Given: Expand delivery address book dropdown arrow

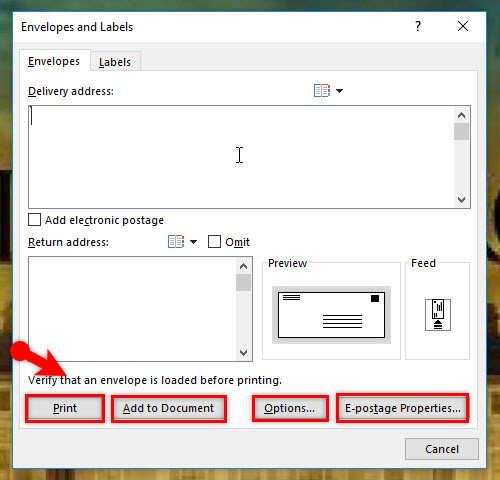Looking at the screenshot, I should pyautogui.click(x=339, y=91).
